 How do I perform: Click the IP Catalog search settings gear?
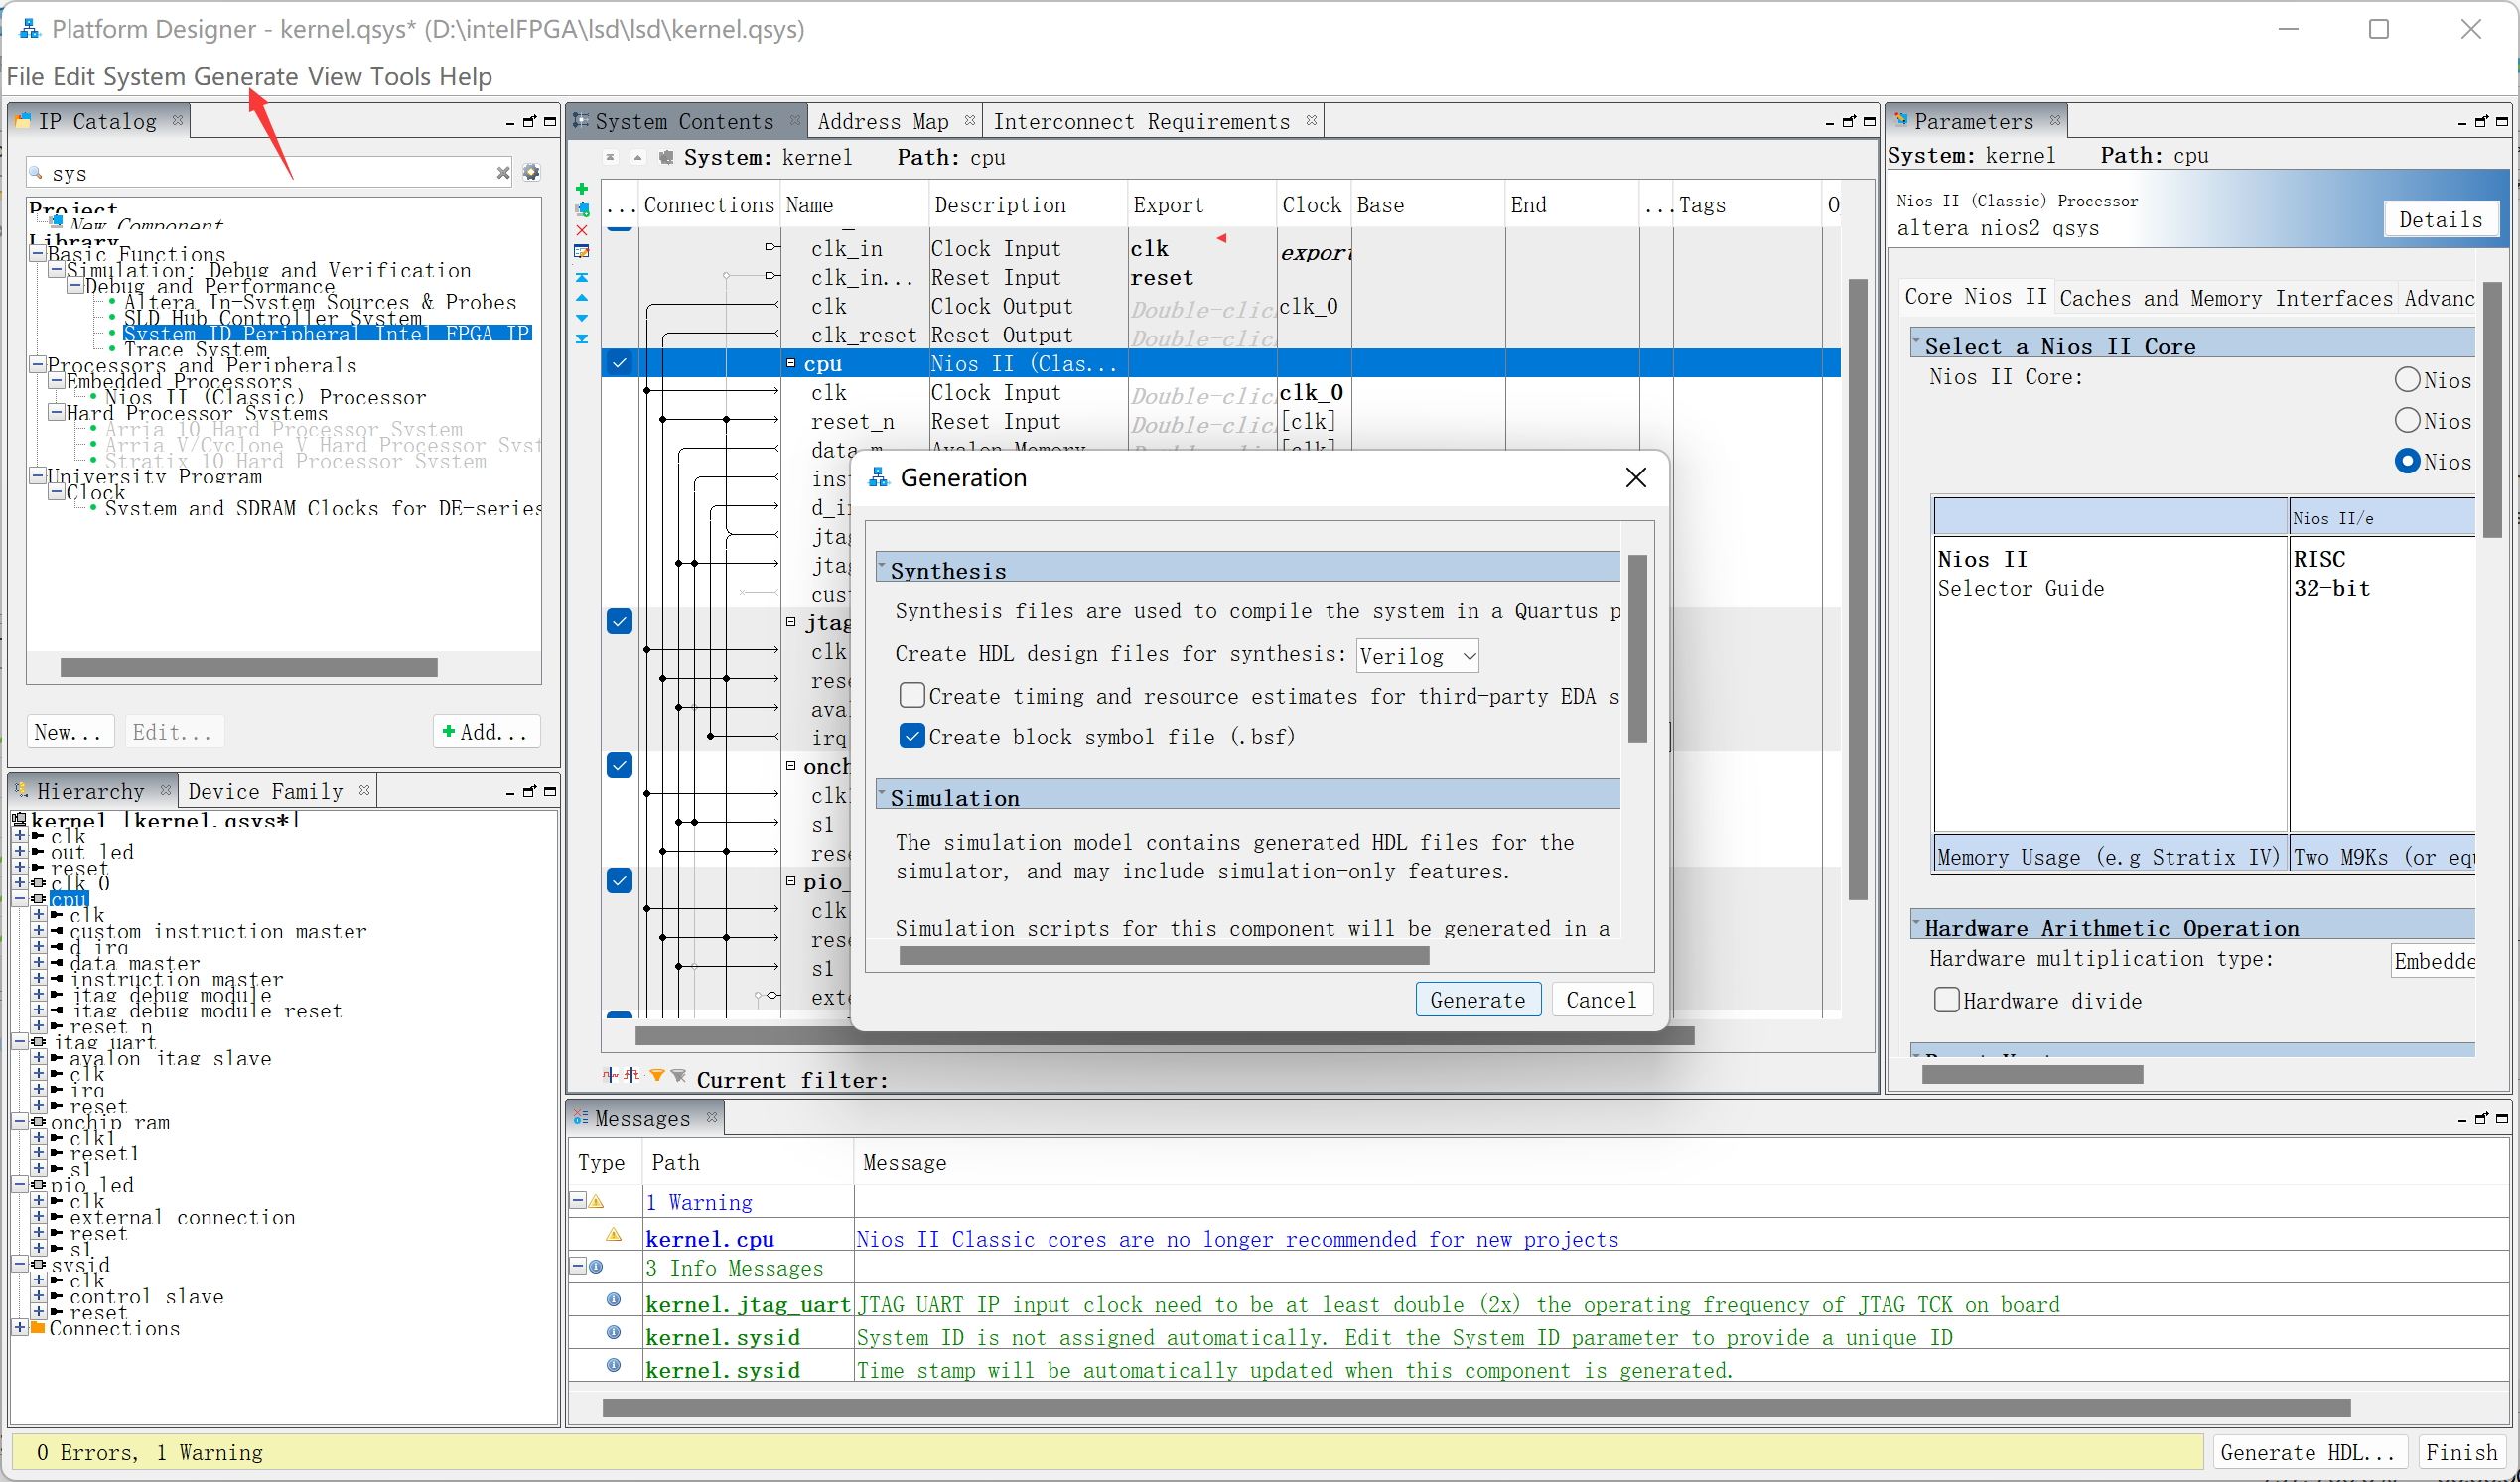(x=531, y=173)
